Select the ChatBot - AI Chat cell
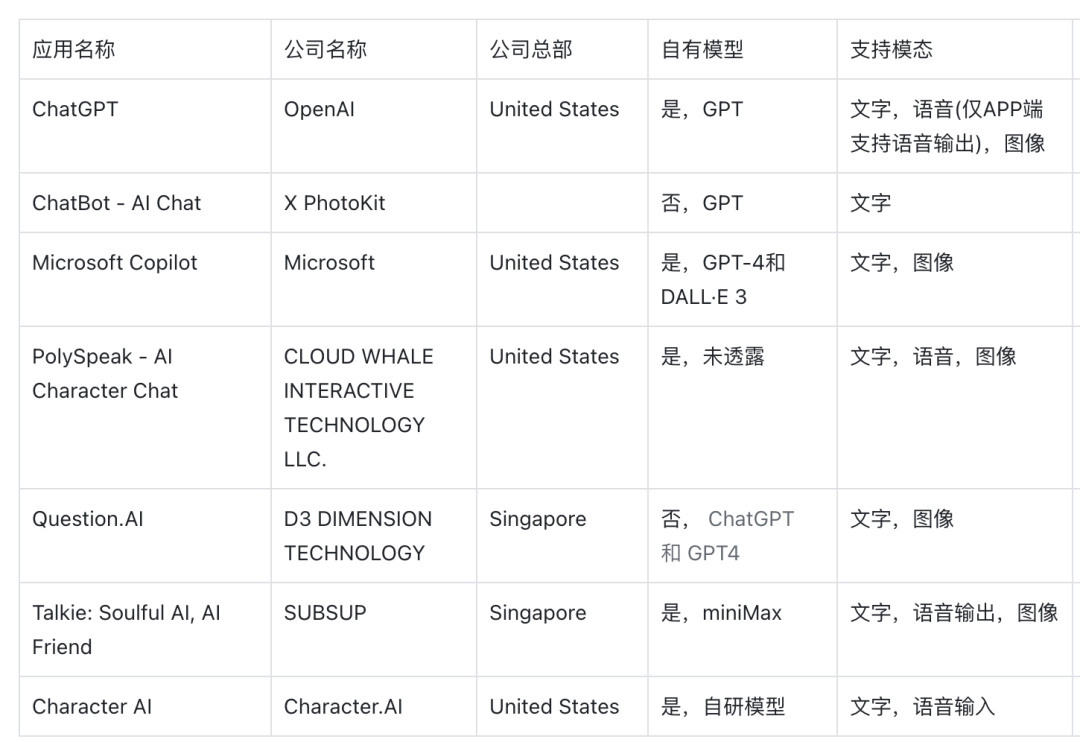This screenshot has width=1080, height=742. coord(145,203)
